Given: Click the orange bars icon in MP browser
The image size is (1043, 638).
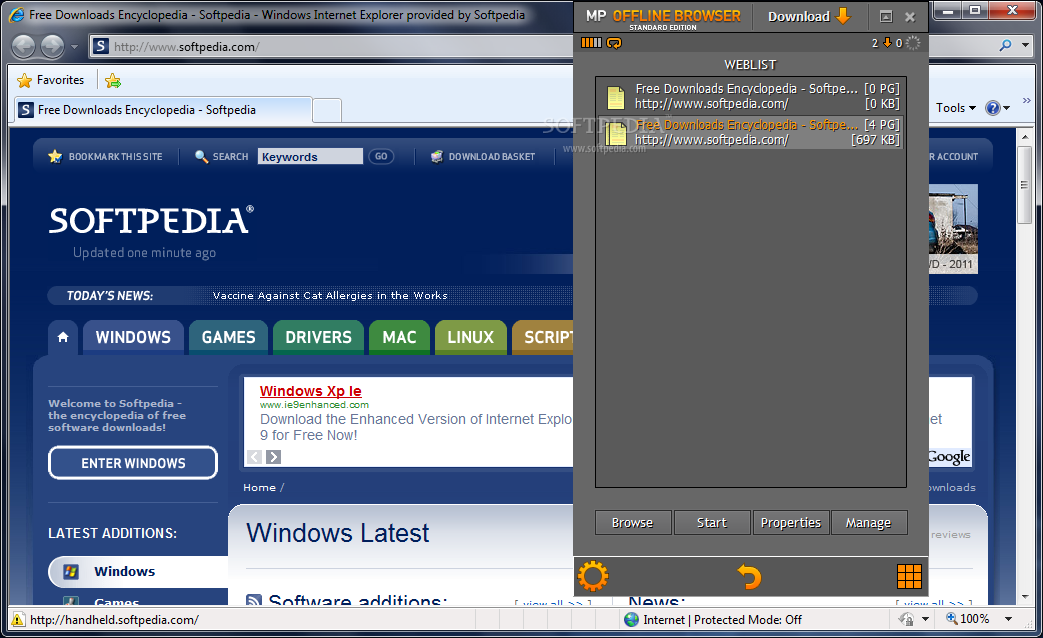Looking at the screenshot, I should (x=591, y=43).
